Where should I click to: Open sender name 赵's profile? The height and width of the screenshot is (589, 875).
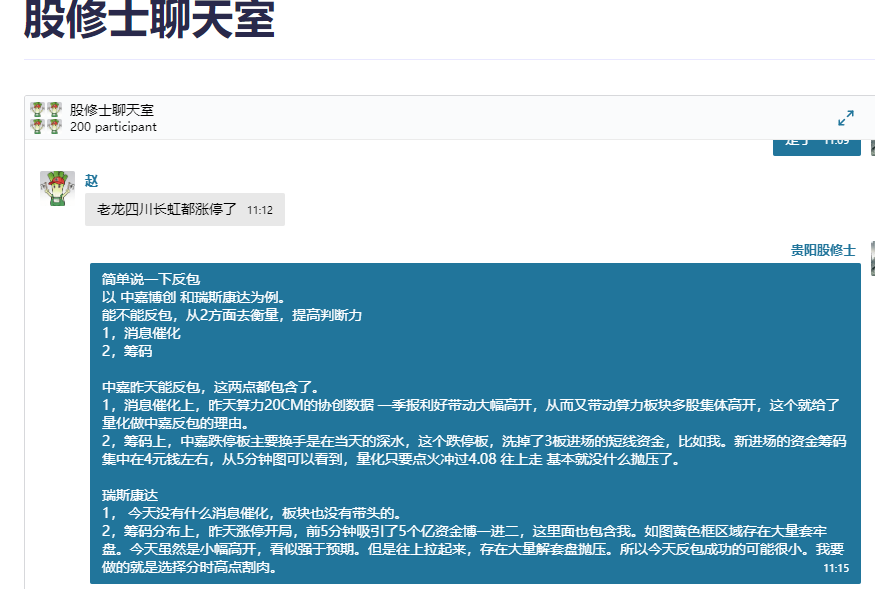91,181
